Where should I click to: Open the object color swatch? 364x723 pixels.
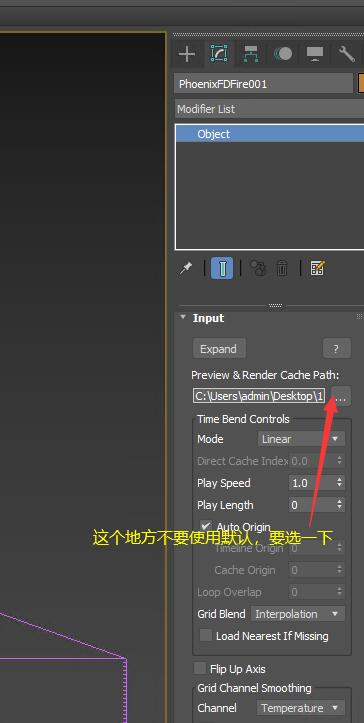(361, 84)
